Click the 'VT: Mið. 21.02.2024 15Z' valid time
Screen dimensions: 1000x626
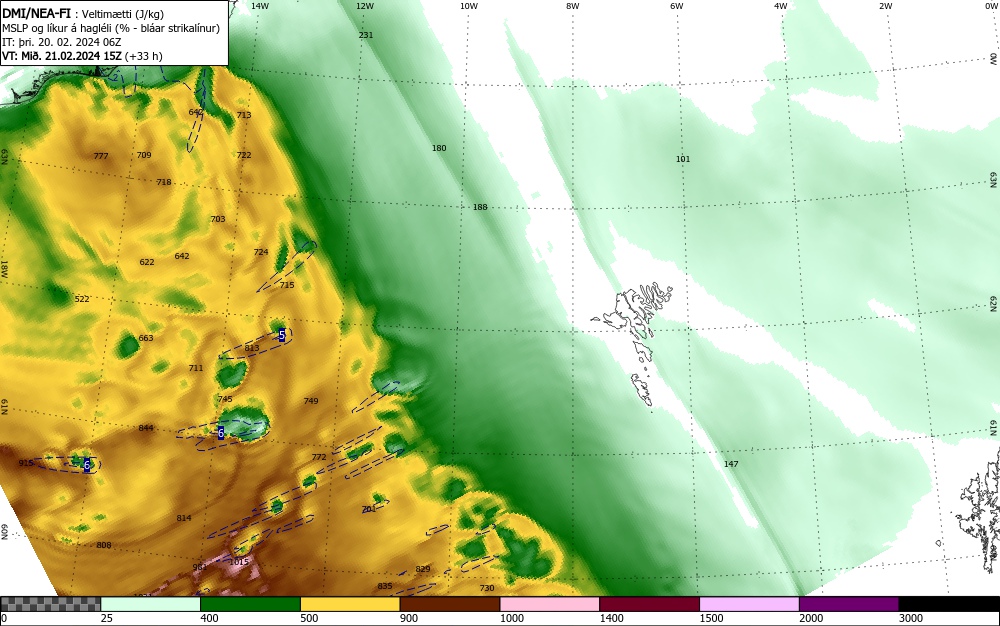[x=62, y=56]
